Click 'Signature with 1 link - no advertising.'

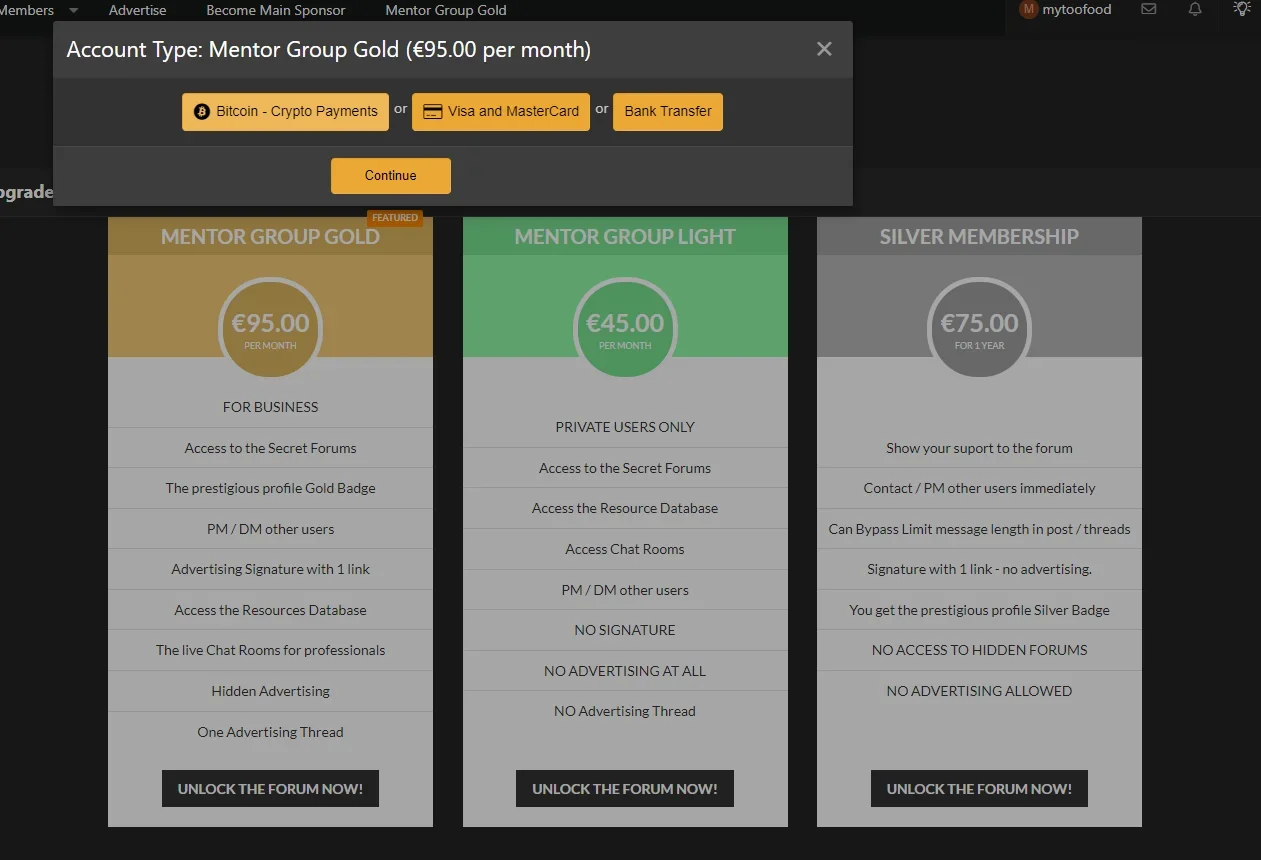[979, 569]
